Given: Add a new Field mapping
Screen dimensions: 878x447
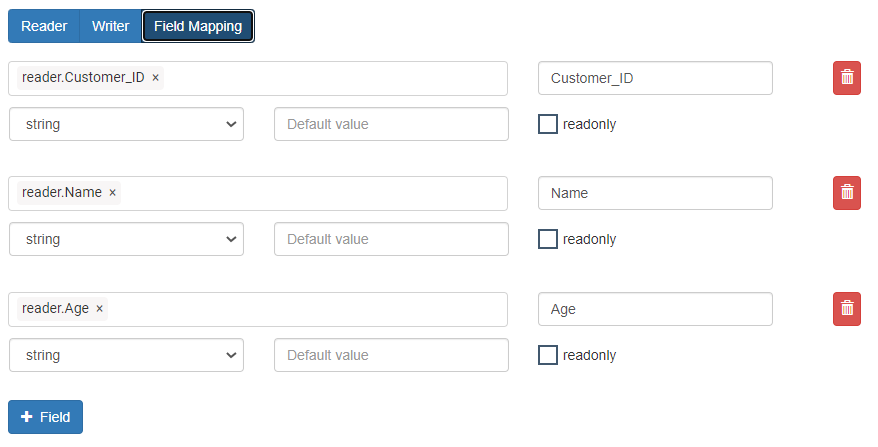Looking at the screenshot, I should click(45, 417).
